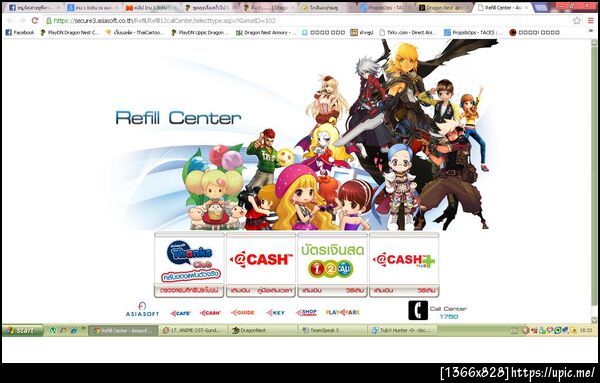Click the left link under the @CASH Plus card
600x383 pixels.
click(383, 291)
